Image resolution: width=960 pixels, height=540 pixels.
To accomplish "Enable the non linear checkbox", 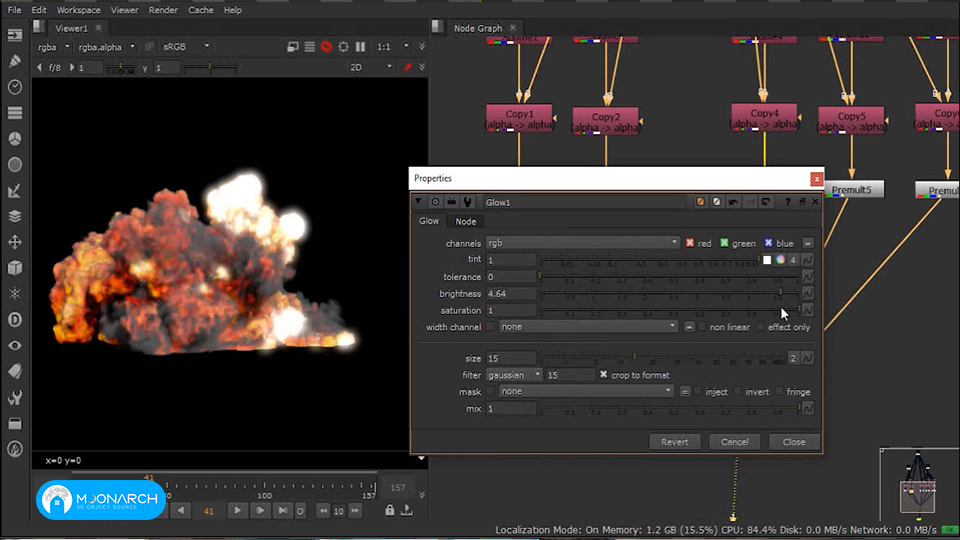I will [702, 327].
